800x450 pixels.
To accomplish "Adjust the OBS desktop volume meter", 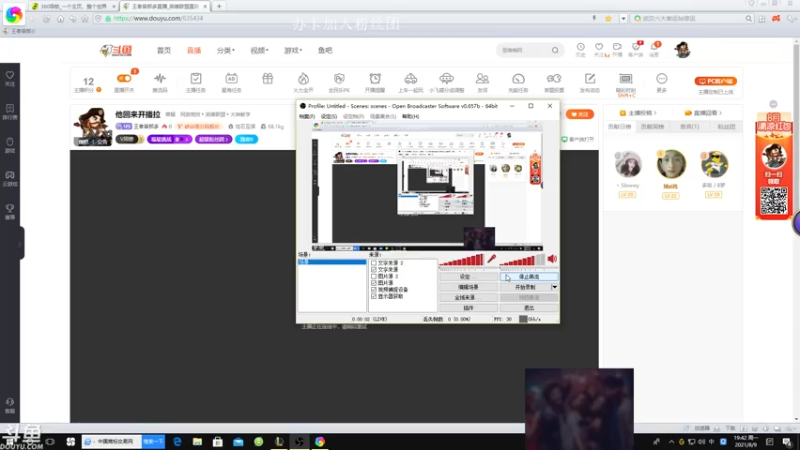I will click(522, 260).
